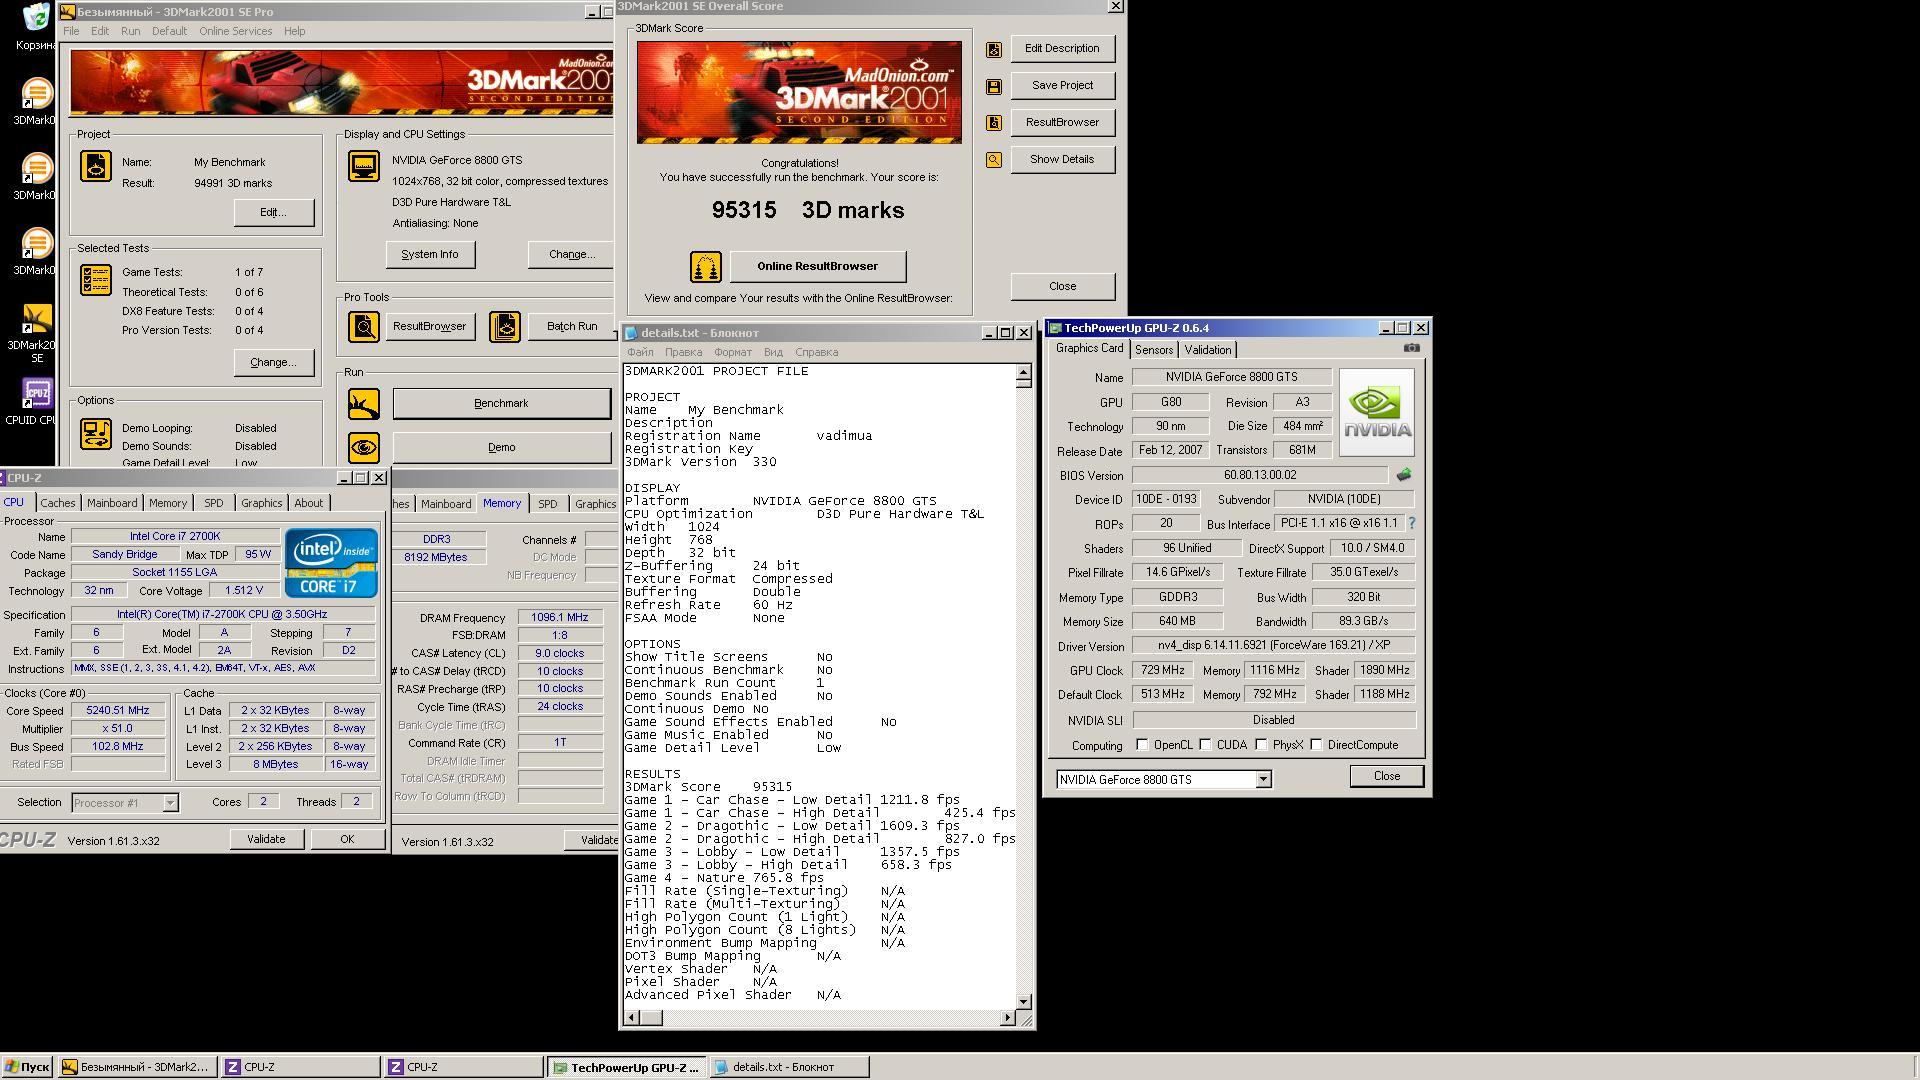Click the DRAM Frequency 1096.1 MHz field
Viewport: 1920px width, 1080px height.
(560, 618)
